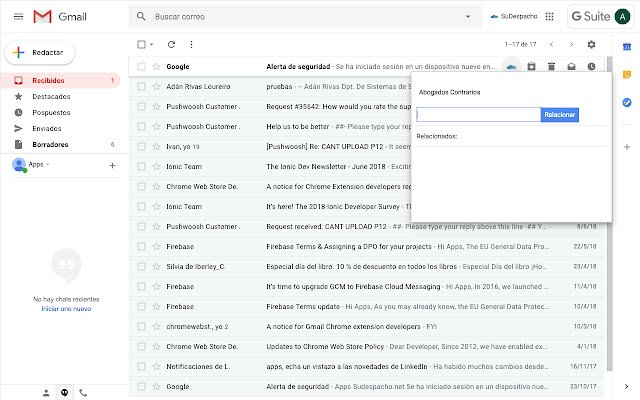Refresh the inbox

[x=171, y=44]
